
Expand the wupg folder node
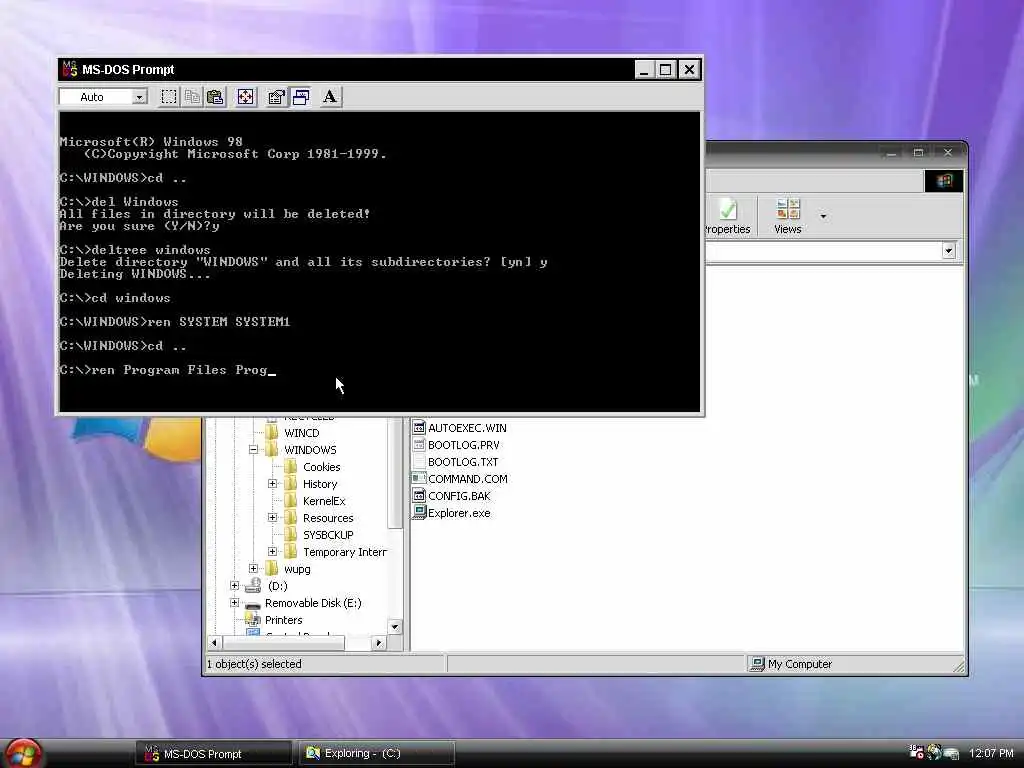pos(253,568)
